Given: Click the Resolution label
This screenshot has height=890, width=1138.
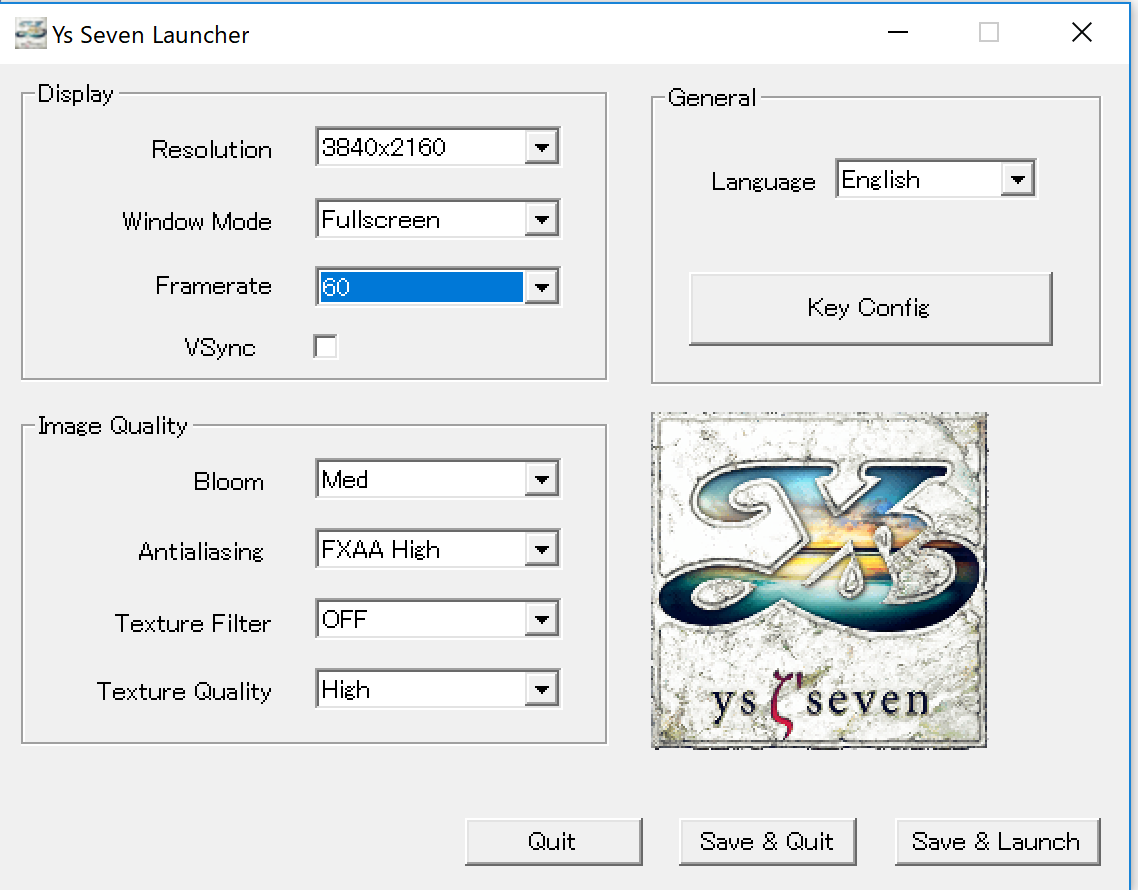Looking at the screenshot, I should [212, 150].
